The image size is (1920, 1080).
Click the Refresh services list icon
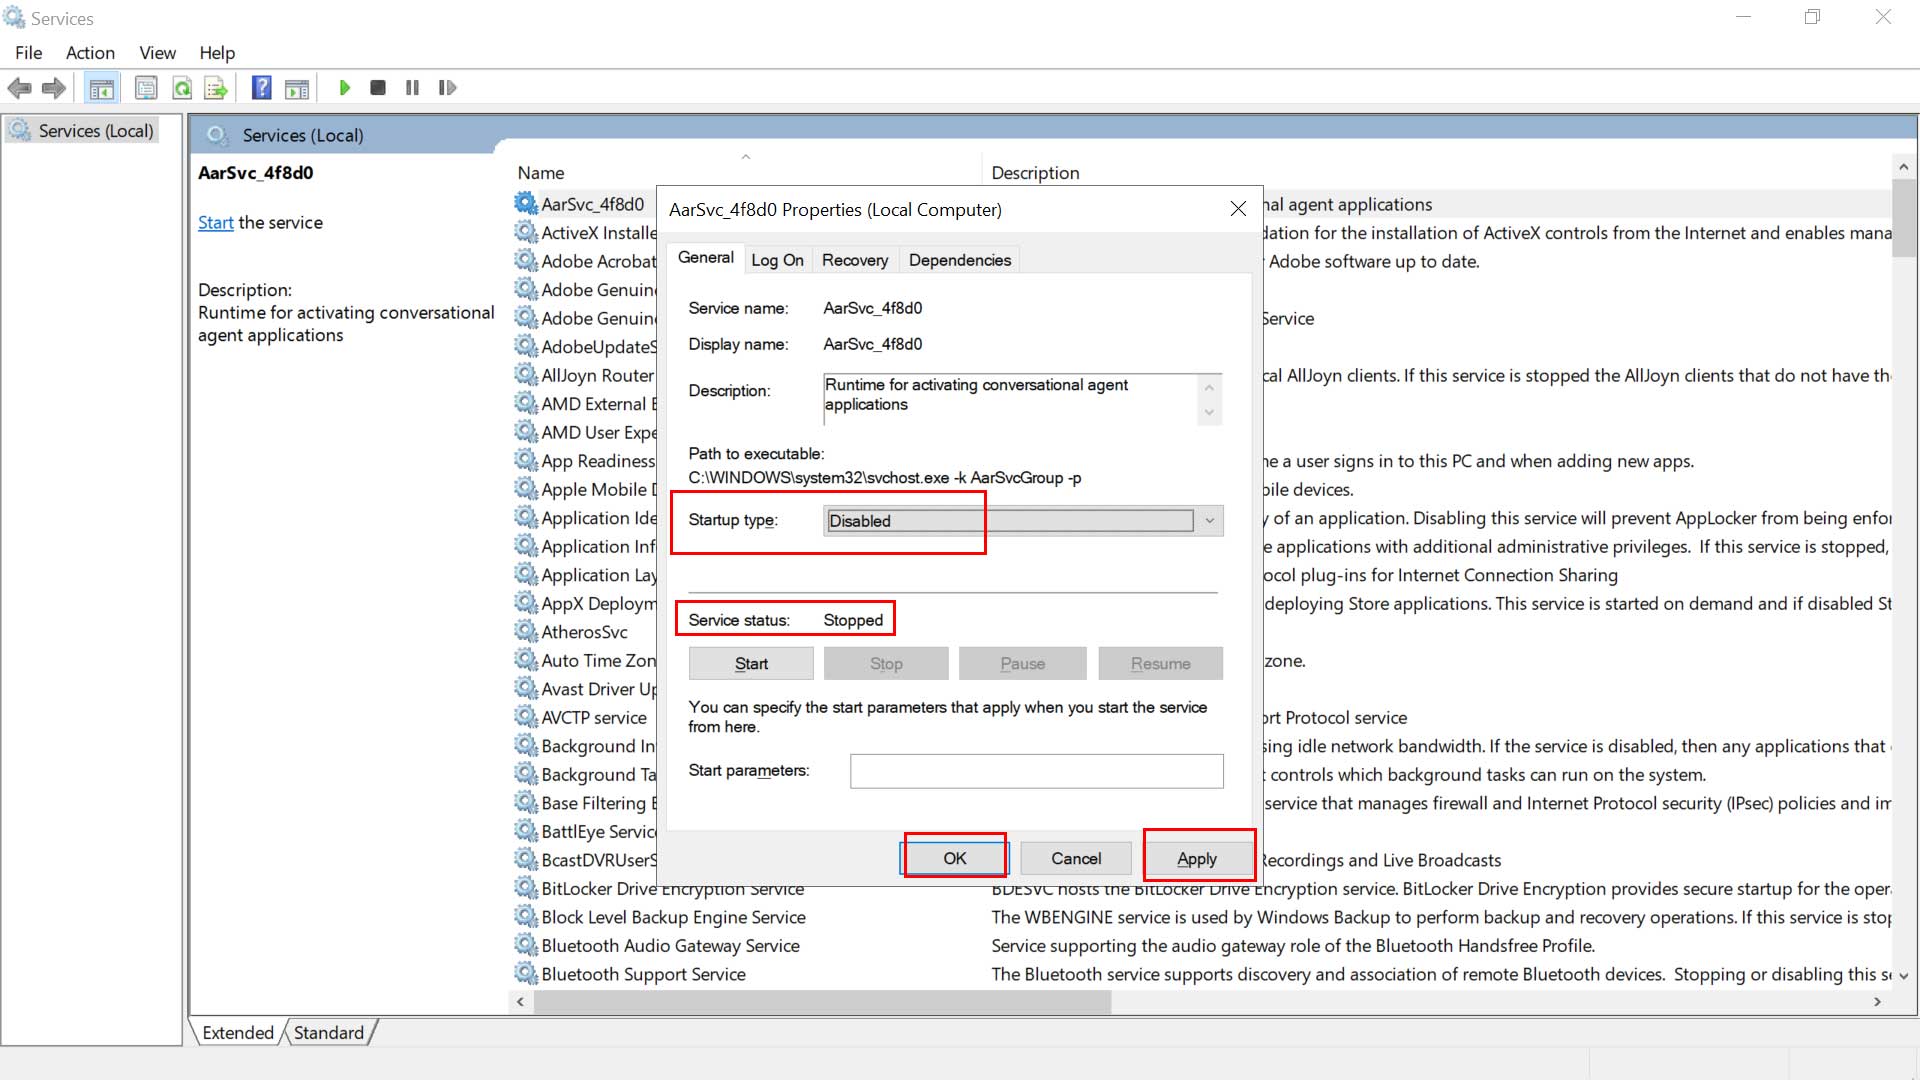(182, 87)
